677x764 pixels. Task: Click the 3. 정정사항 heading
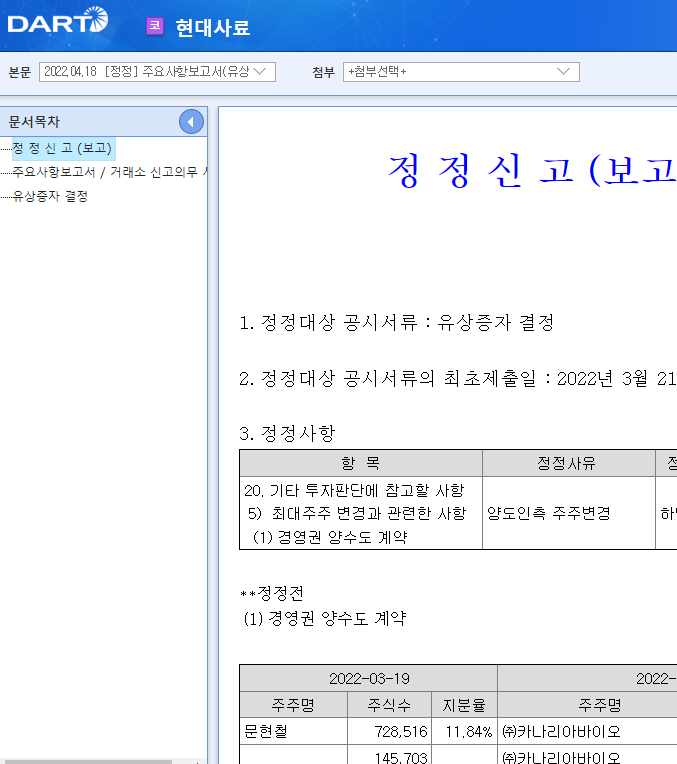(x=287, y=434)
